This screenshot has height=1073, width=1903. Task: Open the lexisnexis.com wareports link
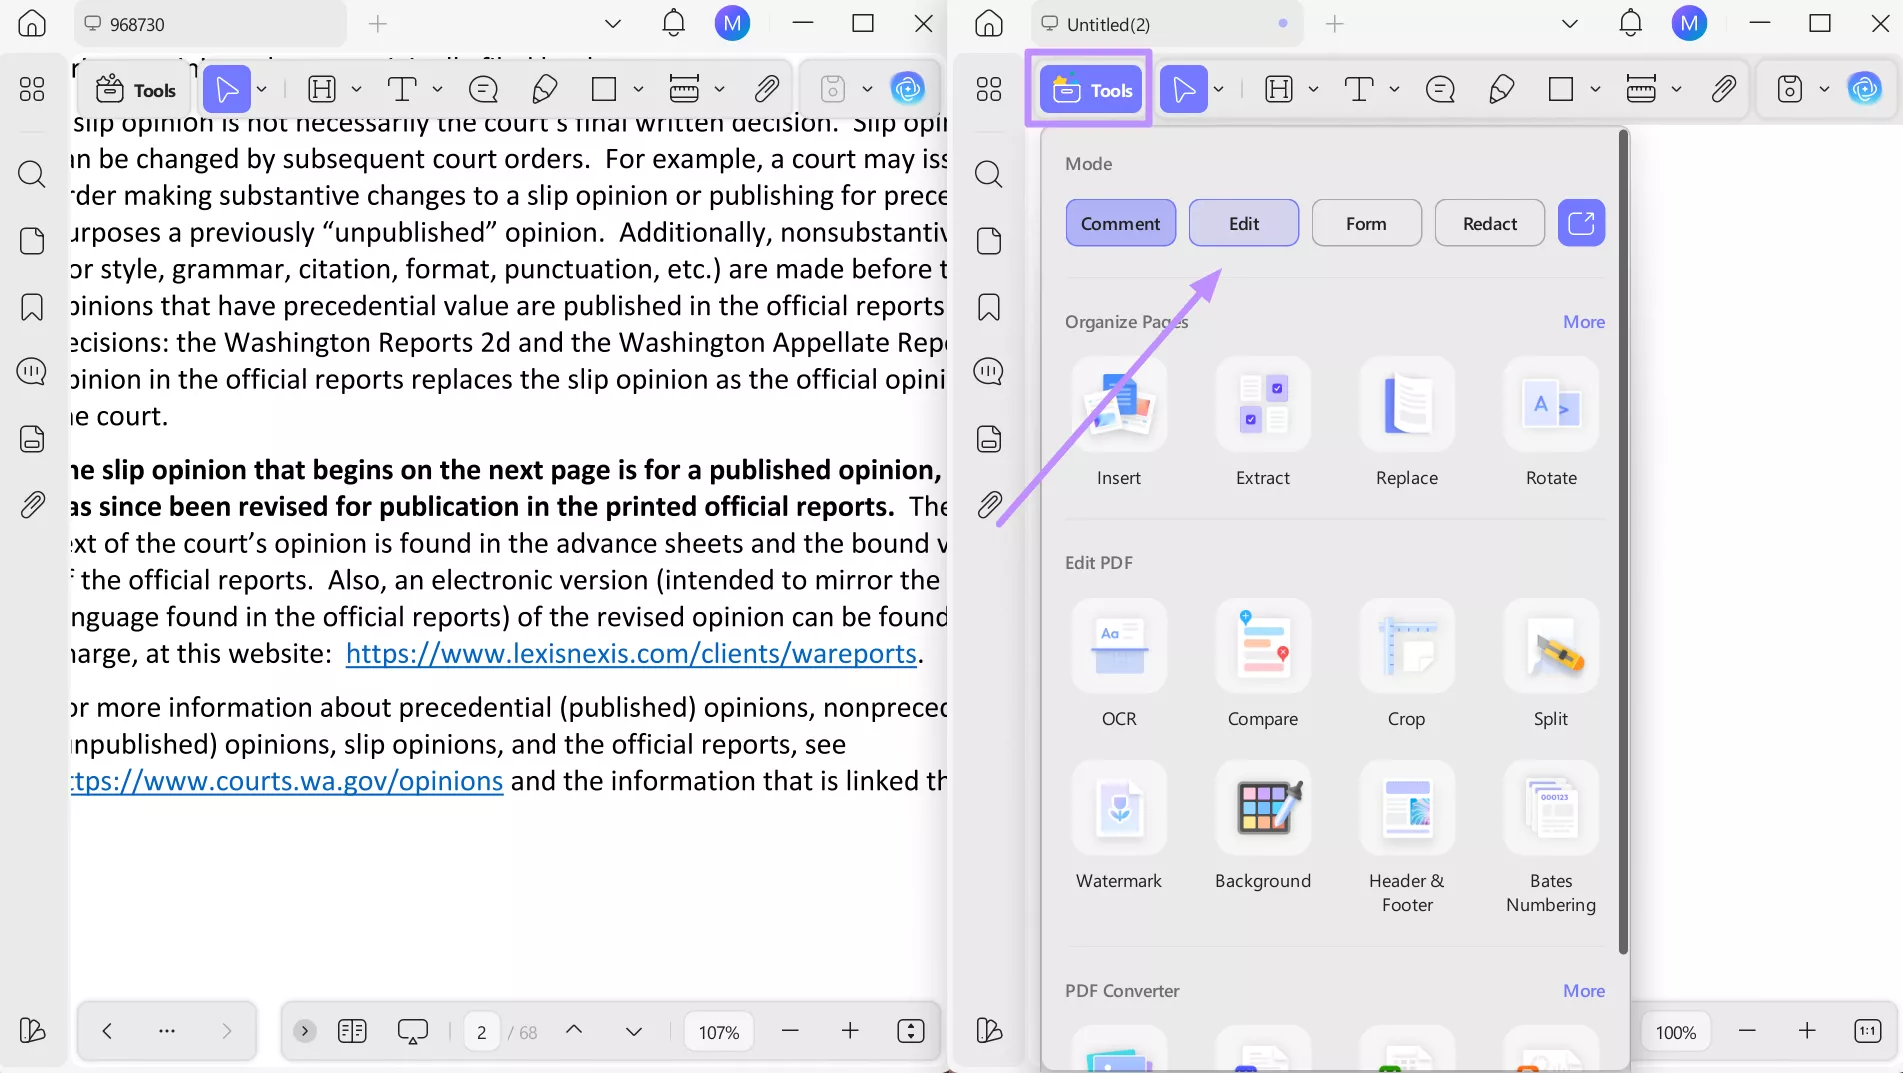click(631, 653)
